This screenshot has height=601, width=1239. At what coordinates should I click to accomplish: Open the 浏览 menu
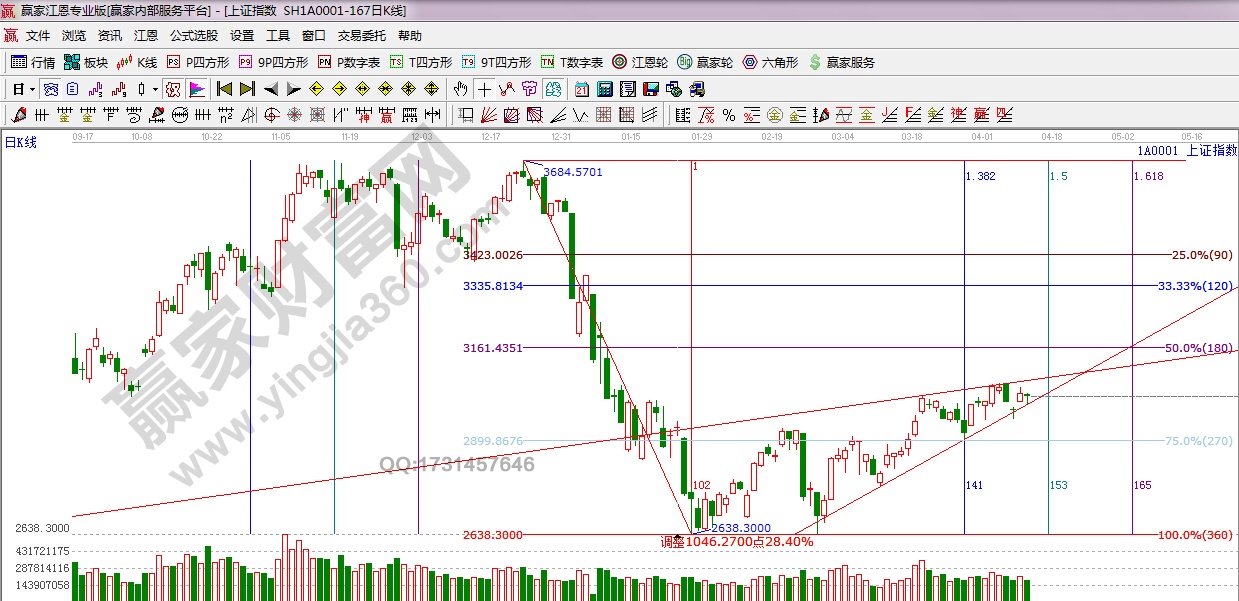(73, 35)
